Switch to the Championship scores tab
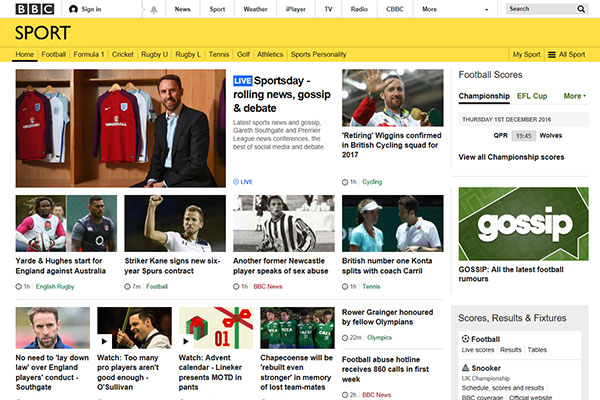Screen dimensions: 600x400 484,96
